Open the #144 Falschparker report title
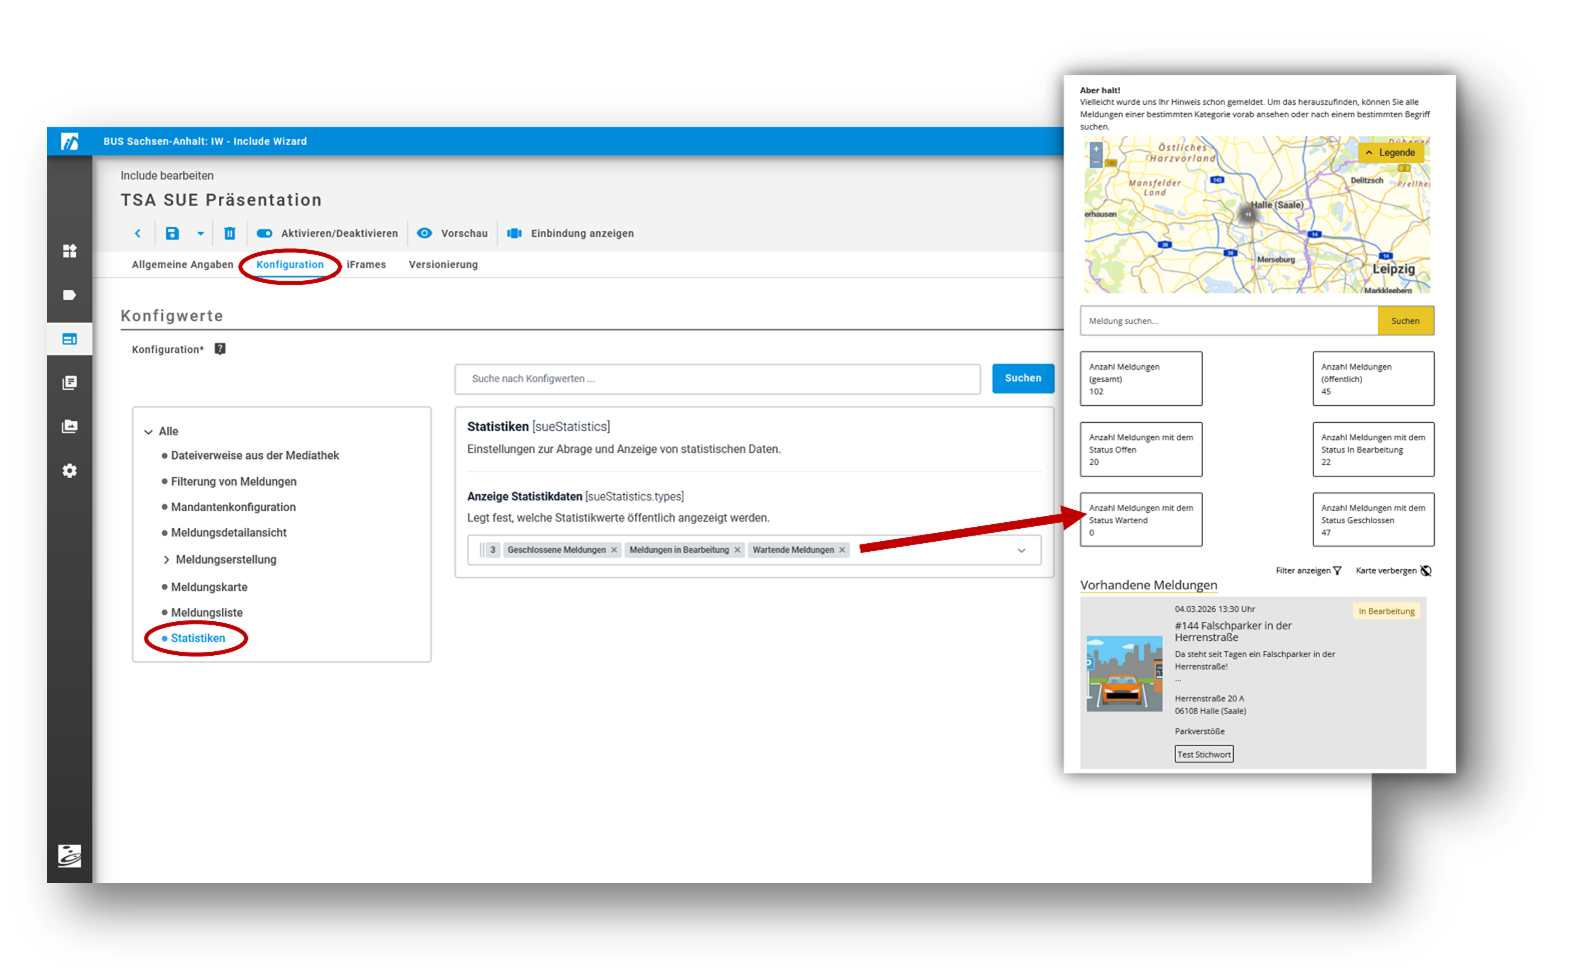 (1233, 632)
